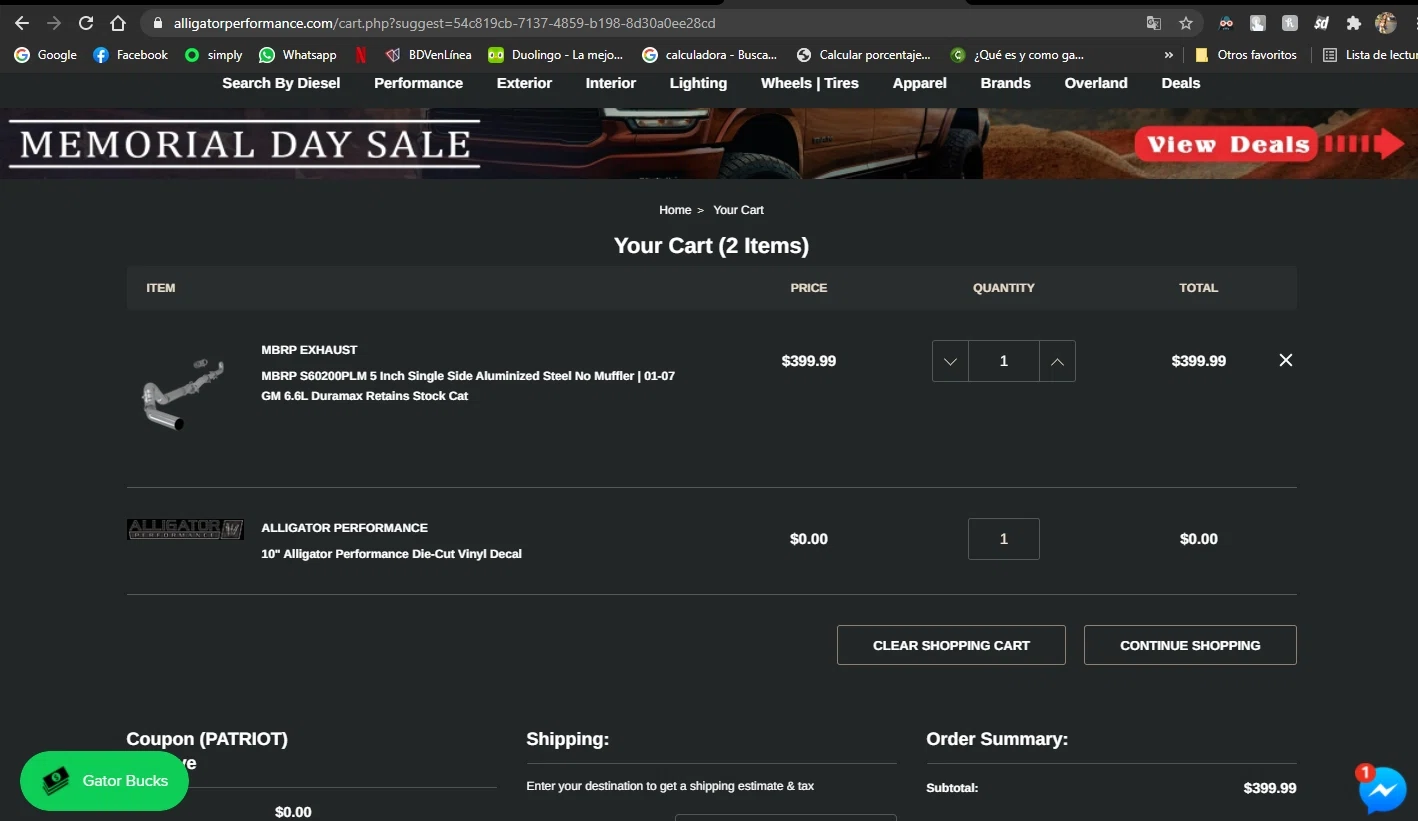1418x821 pixels.
Task: Expand hidden bookmarks with the double chevron
Action: [1168, 55]
